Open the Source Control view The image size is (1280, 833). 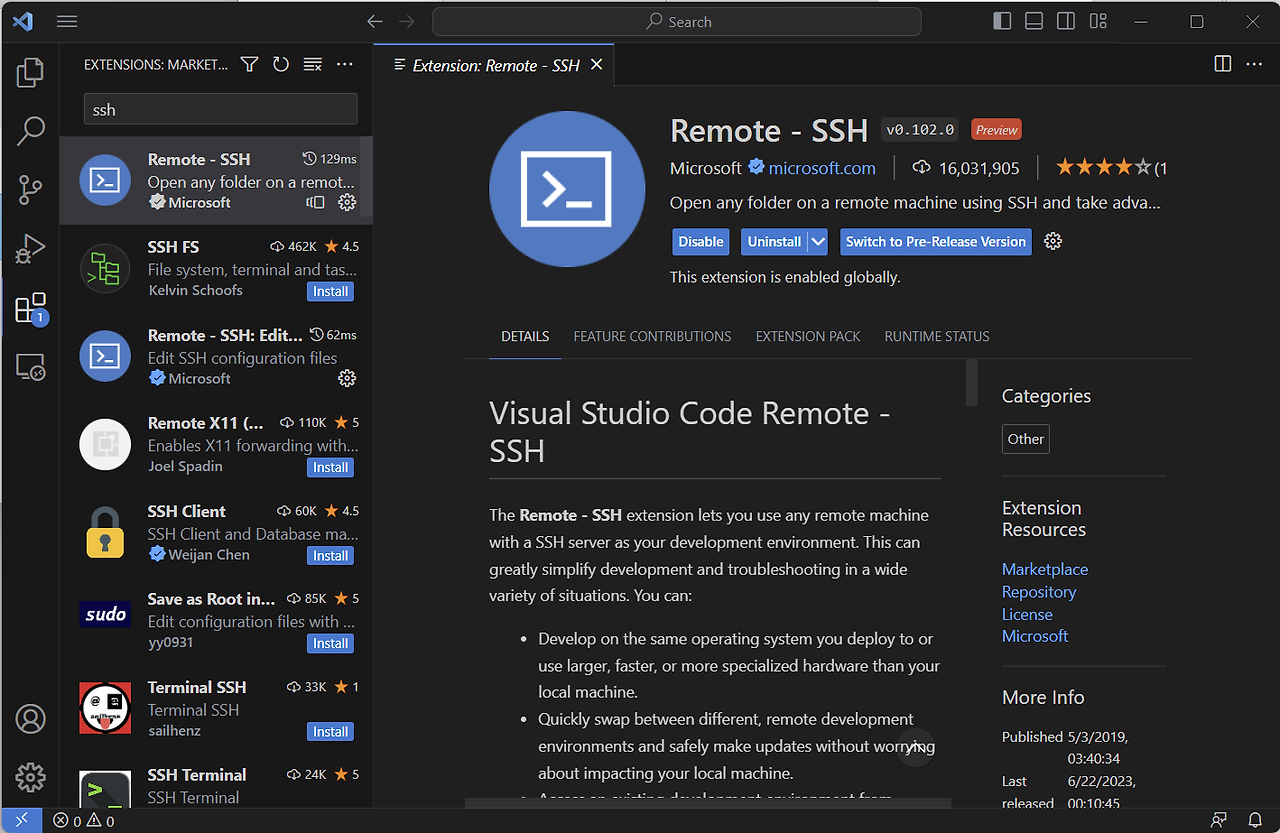pyautogui.click(x=30, y=189)
